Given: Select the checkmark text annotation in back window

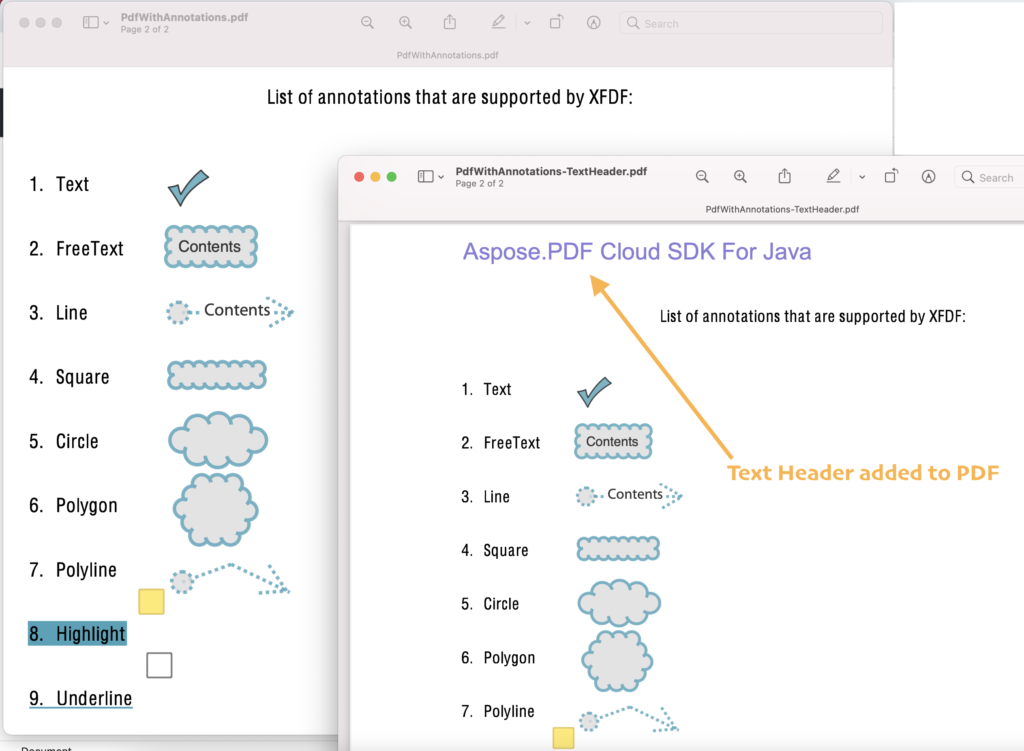Looking at the screenshot, I should coord(188,188).
